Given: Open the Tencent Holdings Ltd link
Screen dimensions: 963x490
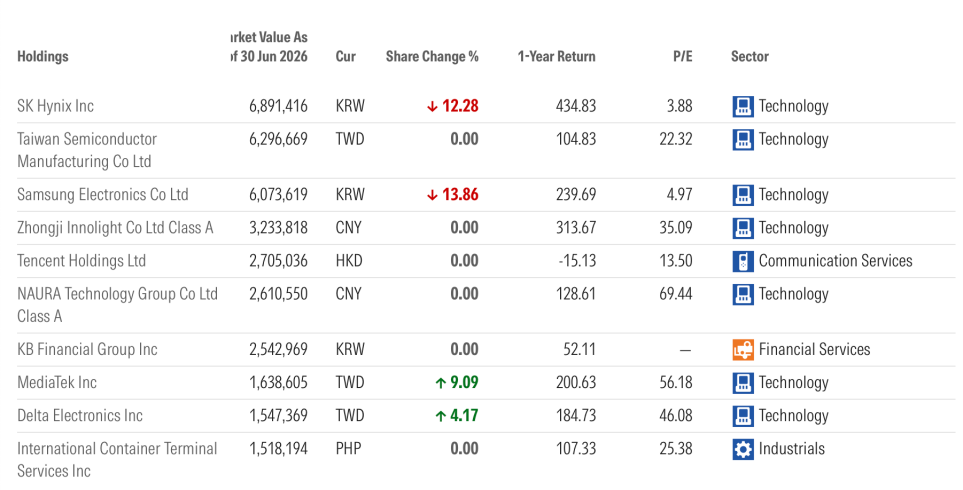Looking at the screenshot, I should (82, 260).
